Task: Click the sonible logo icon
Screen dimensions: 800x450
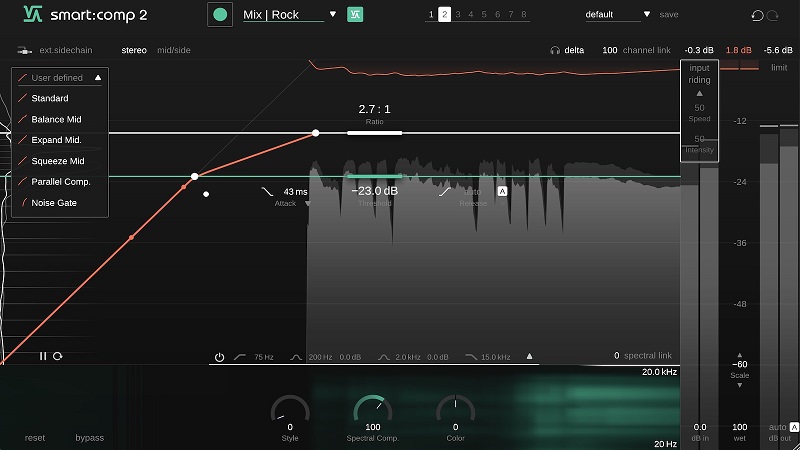Action: (33, 14)
